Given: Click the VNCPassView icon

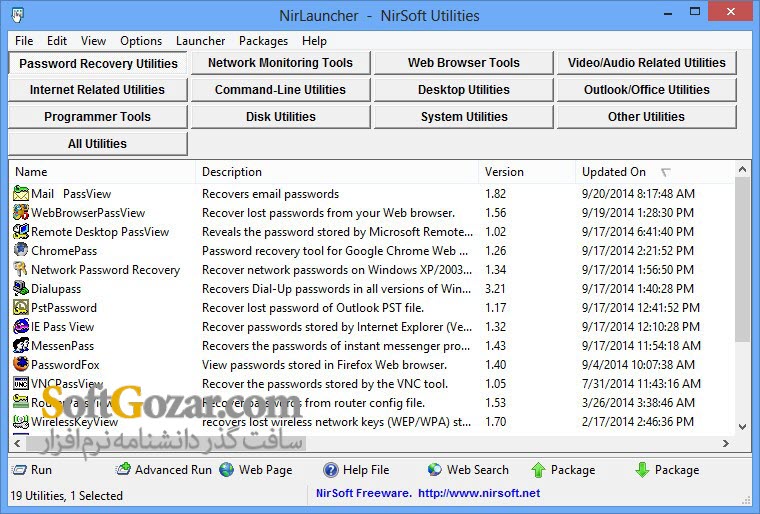Looking at the screenshot, I should tap(21, 383).
